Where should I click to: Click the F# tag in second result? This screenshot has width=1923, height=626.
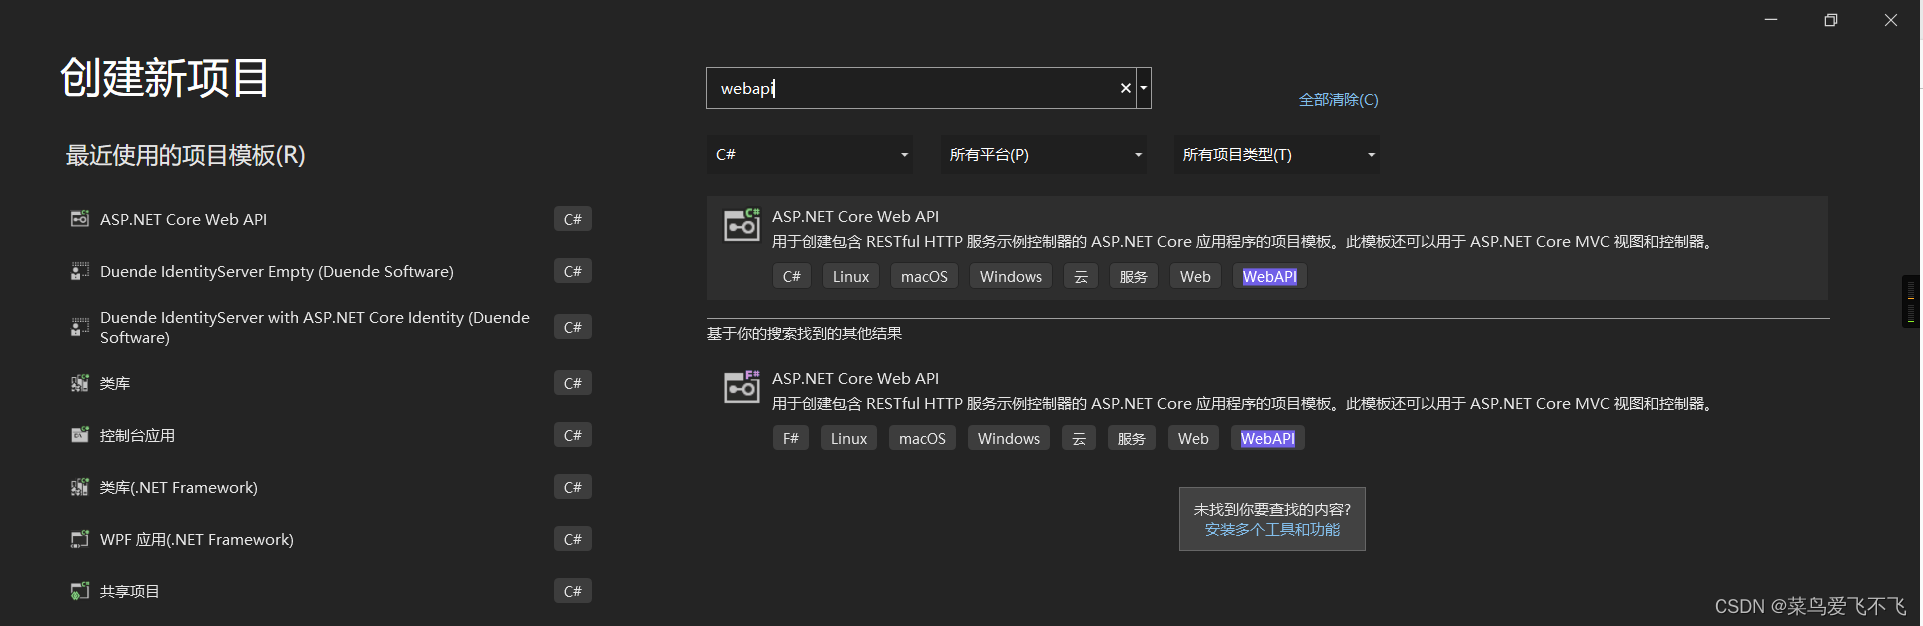tap(791, 439)
